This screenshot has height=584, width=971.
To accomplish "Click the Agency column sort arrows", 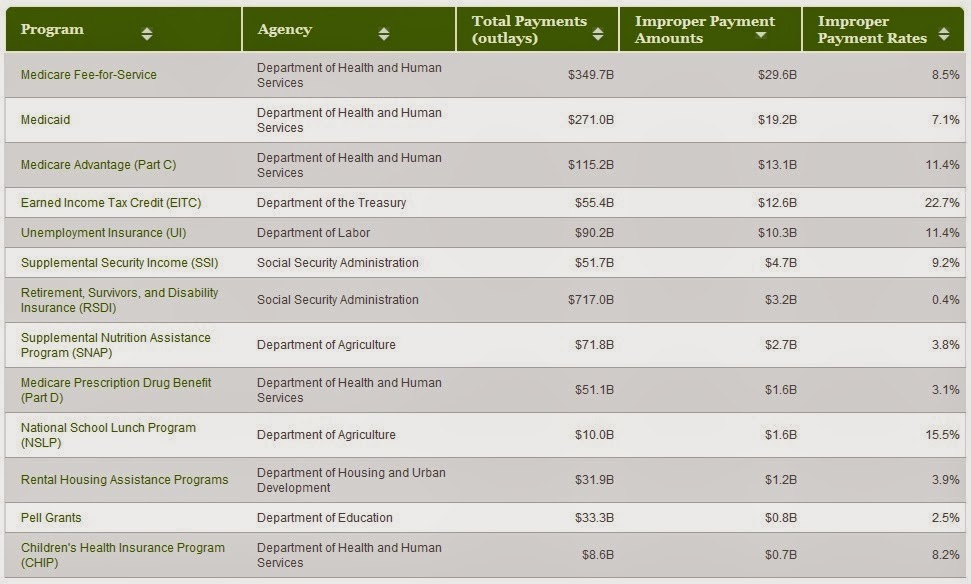I will (x=384, y=34).
